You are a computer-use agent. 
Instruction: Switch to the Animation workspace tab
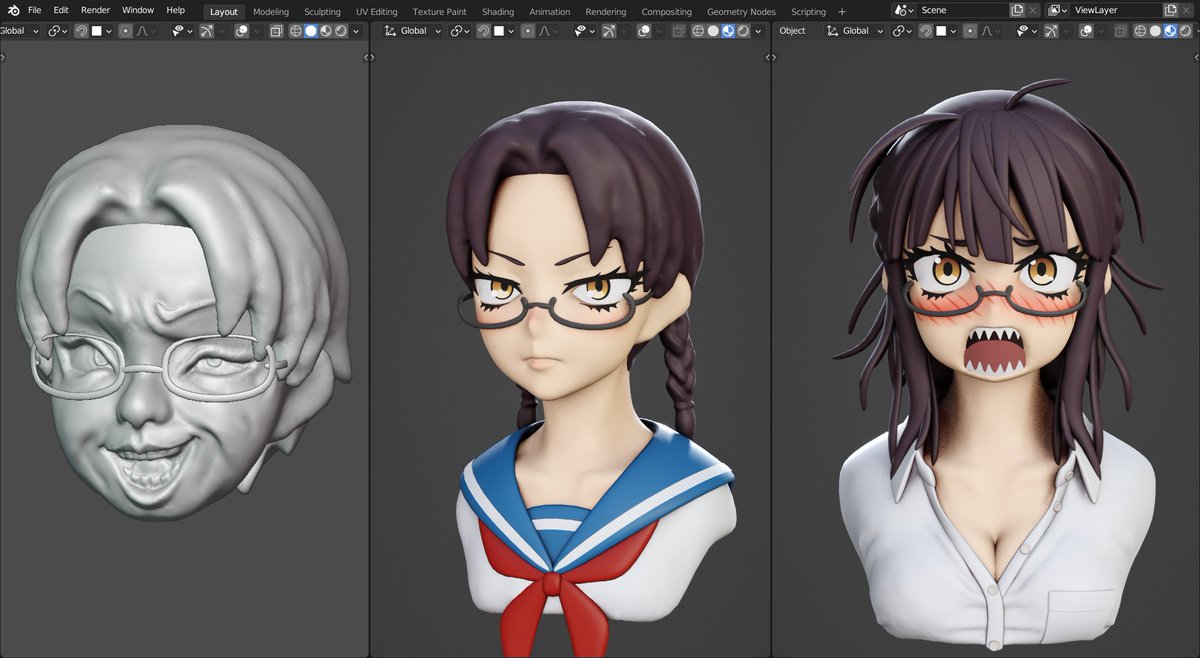point(549,12)
